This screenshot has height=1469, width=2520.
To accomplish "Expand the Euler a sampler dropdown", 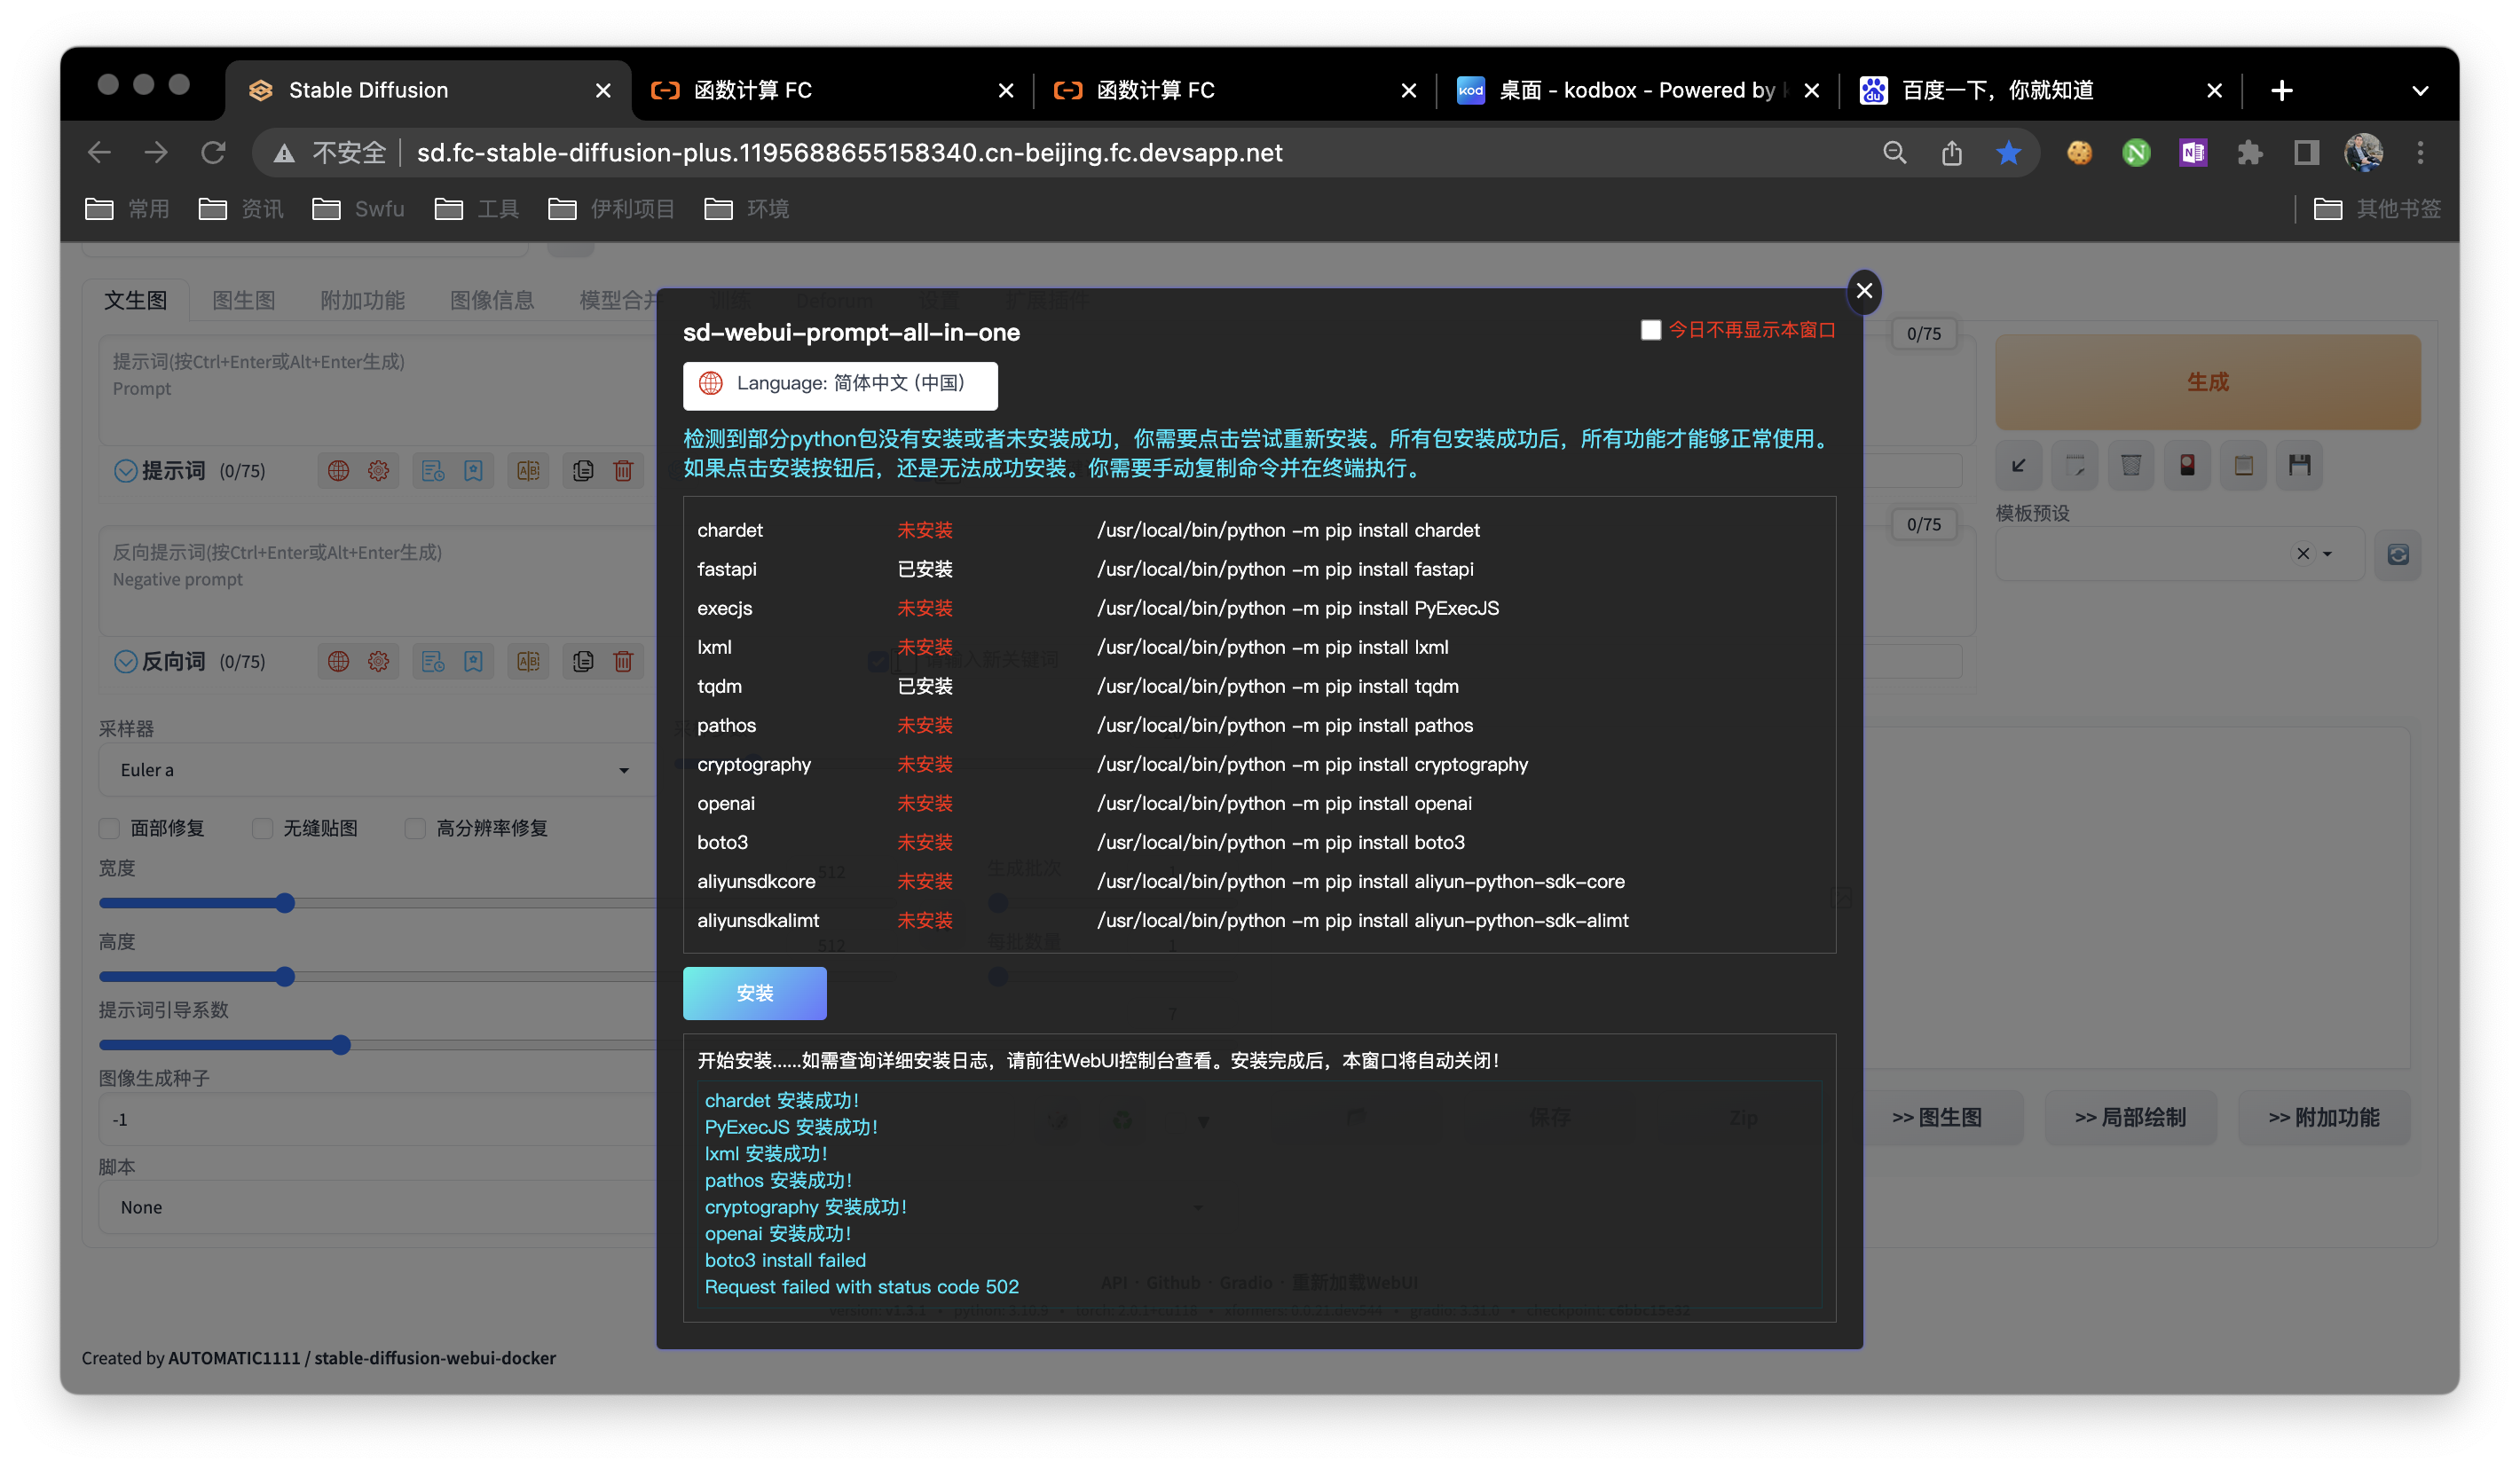I will pos(369,770).
